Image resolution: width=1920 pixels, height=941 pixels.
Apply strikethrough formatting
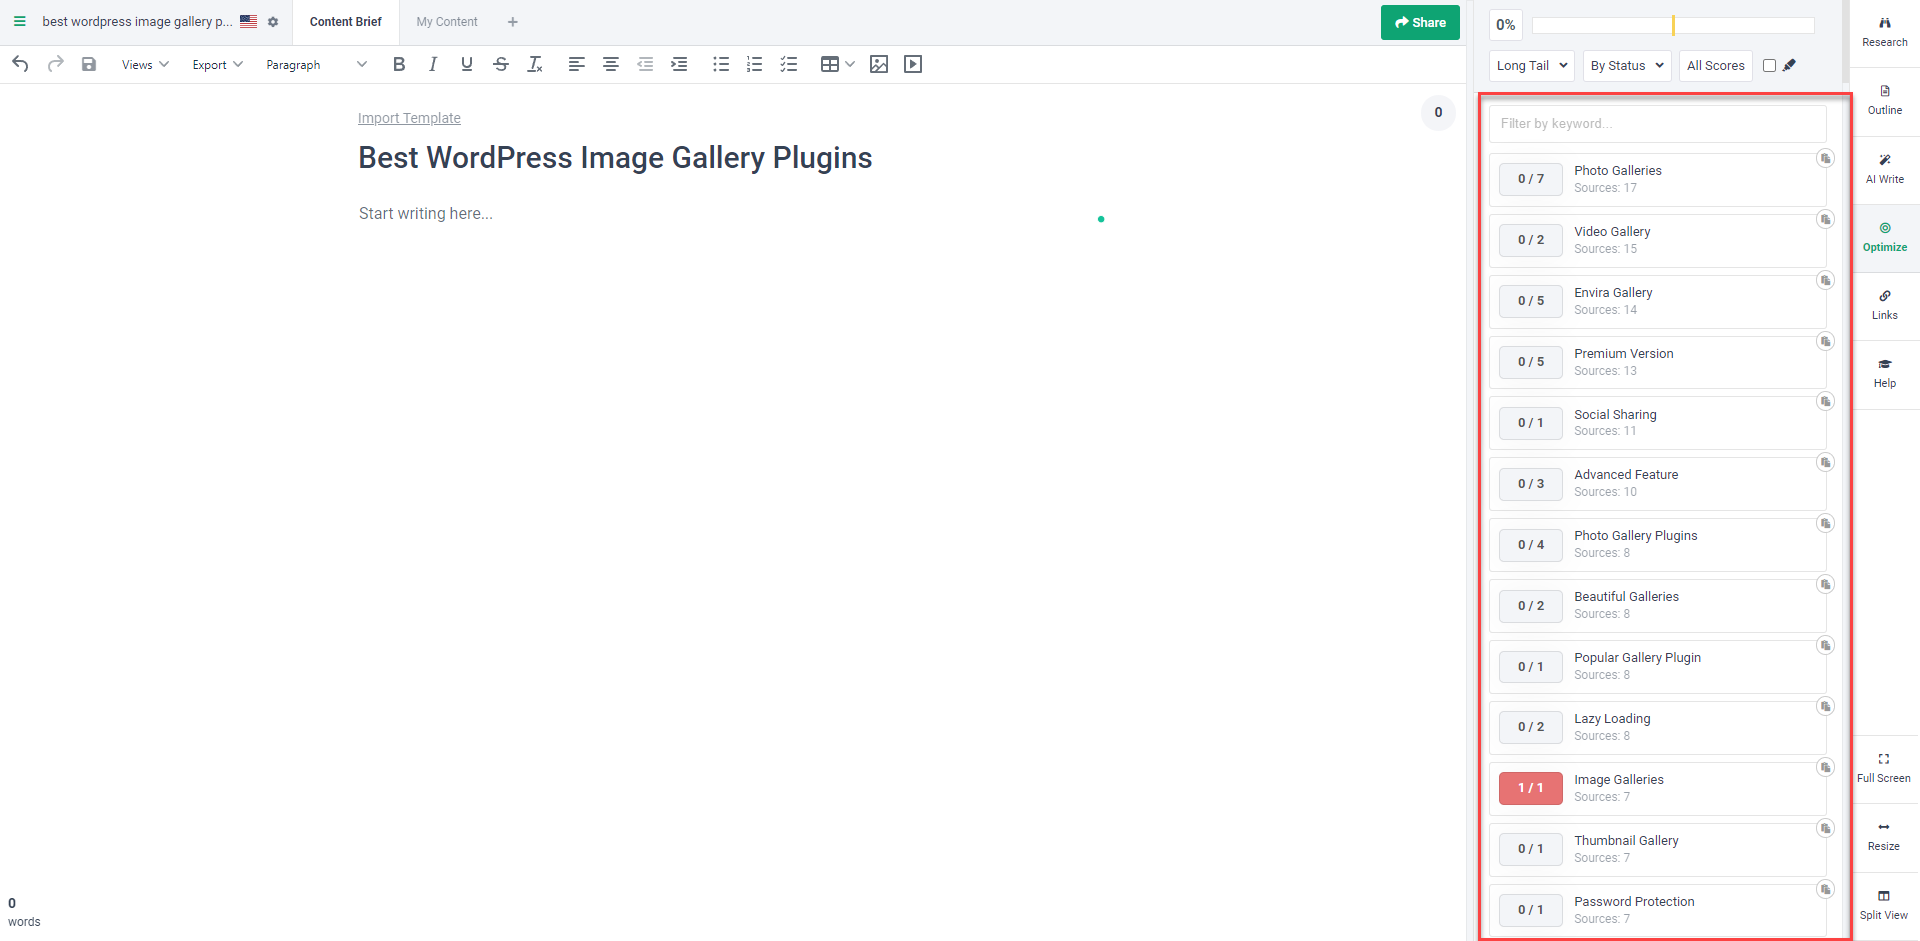coord(501,64)
